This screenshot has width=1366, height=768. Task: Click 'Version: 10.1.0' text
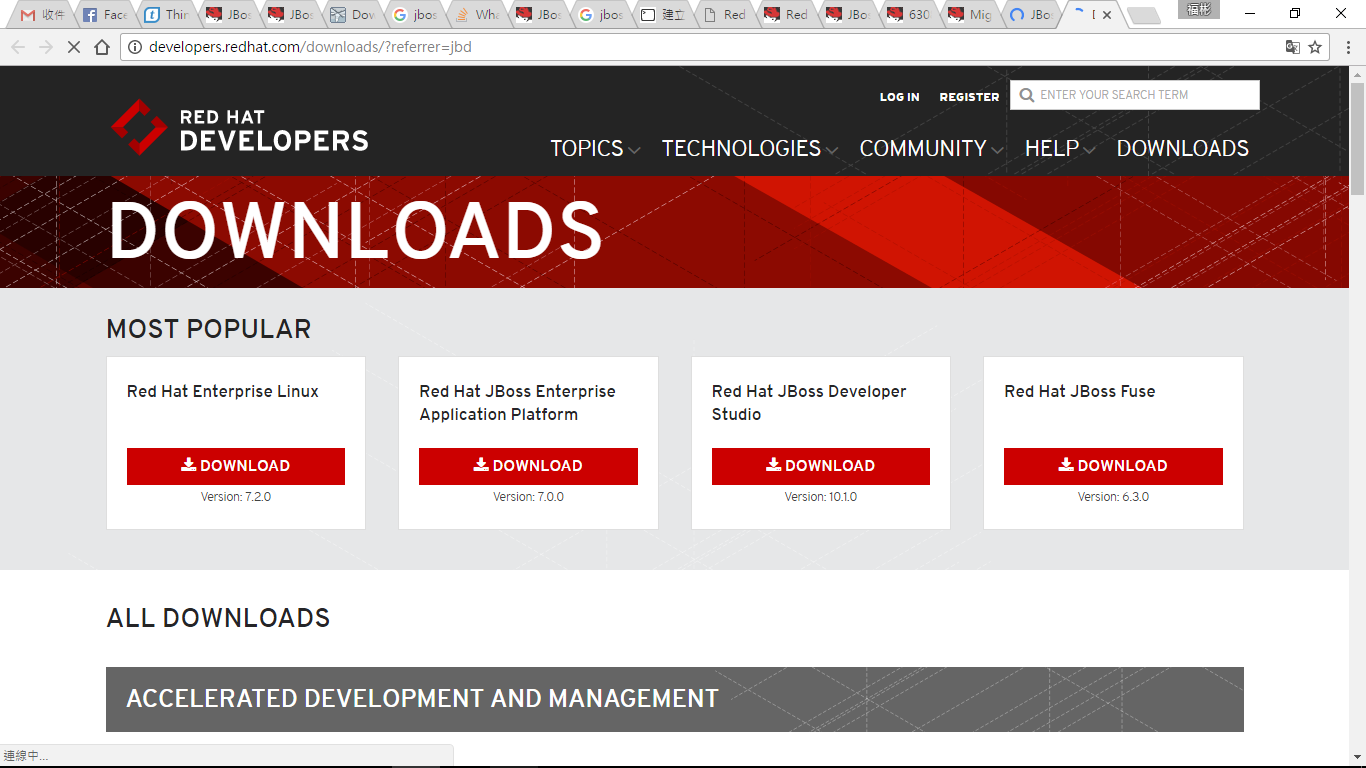[821, 497]
